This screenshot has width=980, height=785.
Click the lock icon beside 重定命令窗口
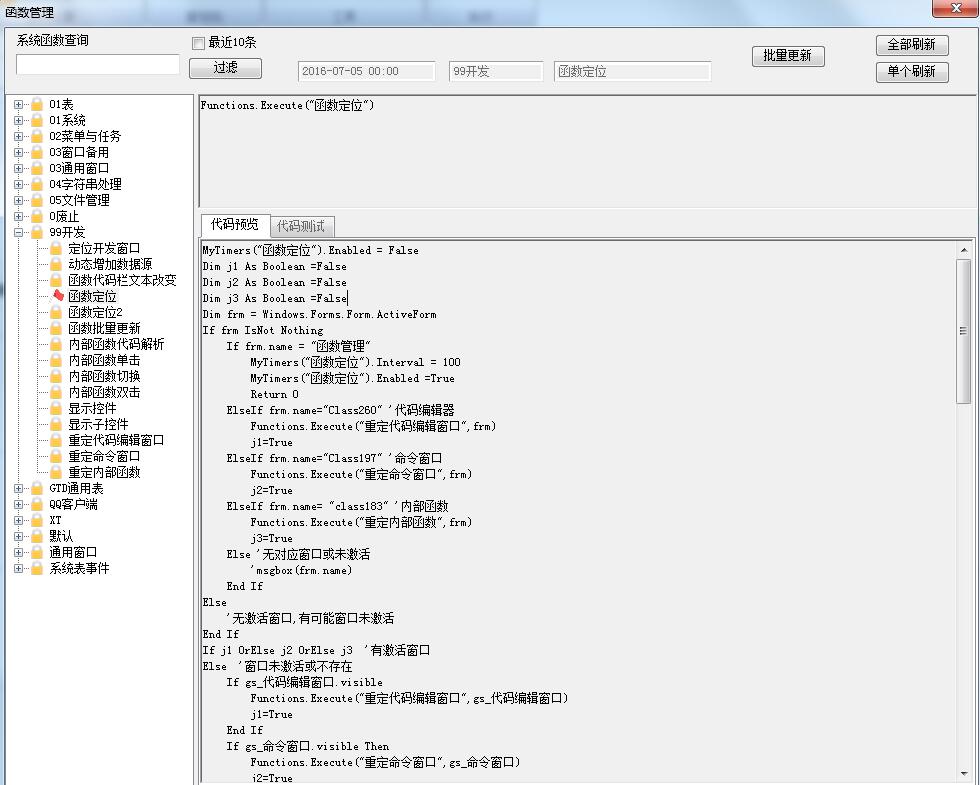57,456
